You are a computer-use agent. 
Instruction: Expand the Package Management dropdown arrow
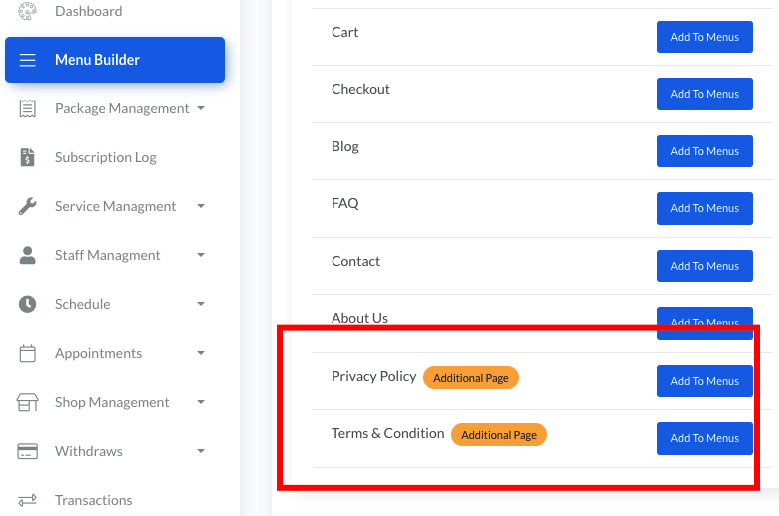click(x=201, y=108)
